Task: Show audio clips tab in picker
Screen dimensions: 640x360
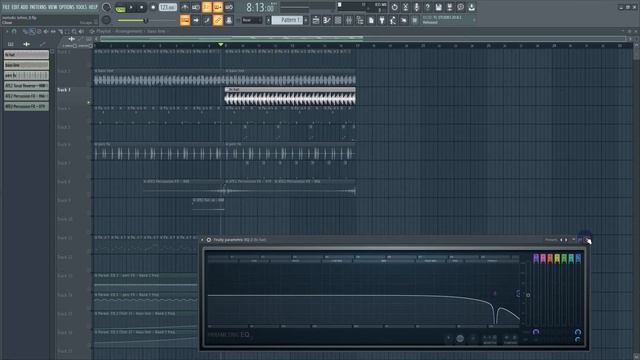Action: [x=27, y=44]
